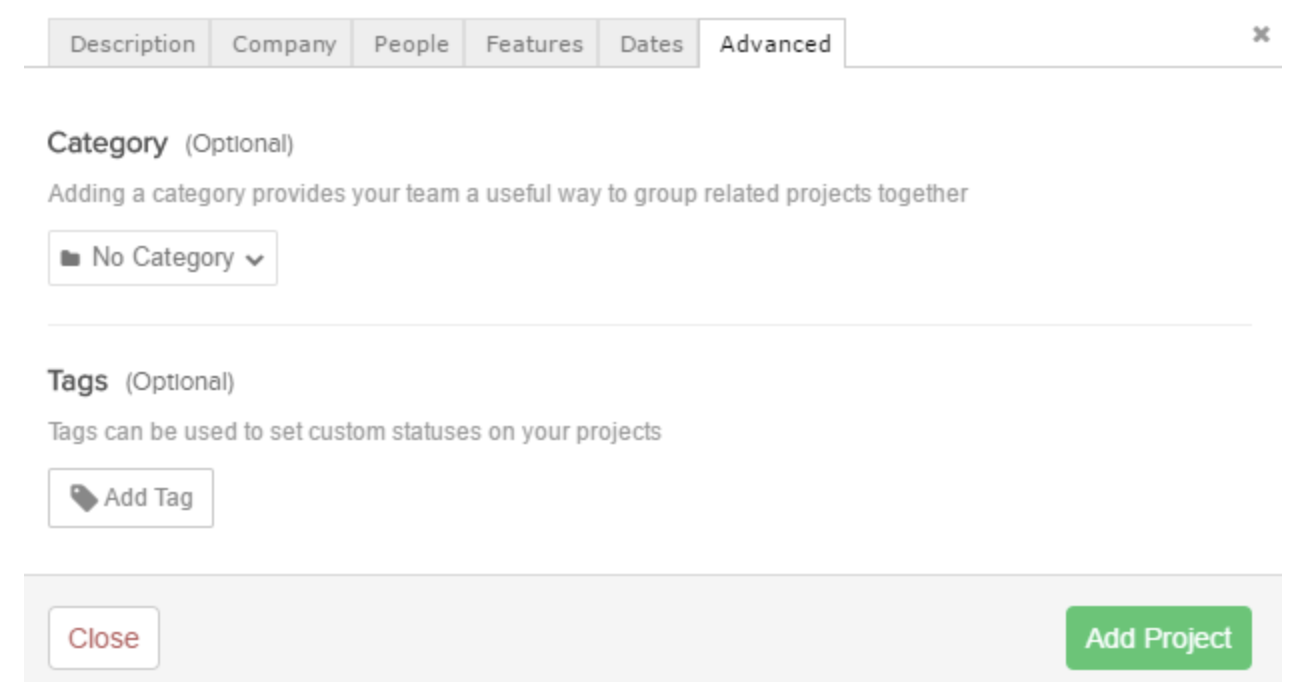The image size is (1292, 692).
Task: Click the category grouping description text
Action: tap(508, 194)
